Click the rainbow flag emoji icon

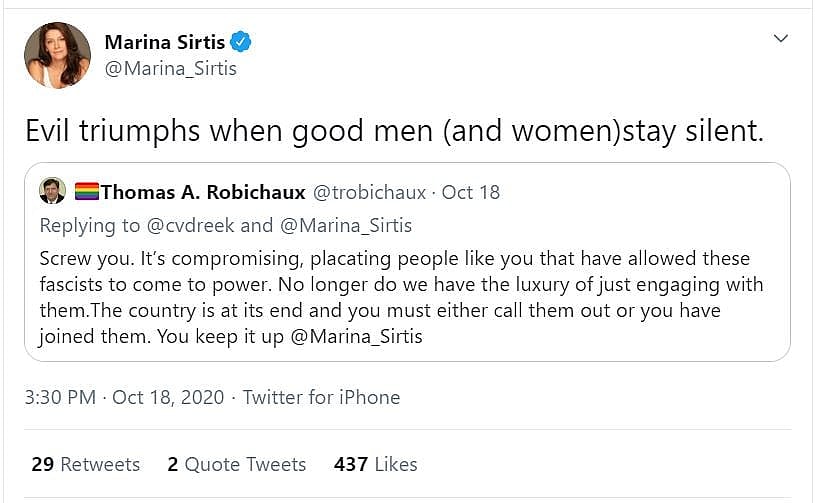[87, 191]
